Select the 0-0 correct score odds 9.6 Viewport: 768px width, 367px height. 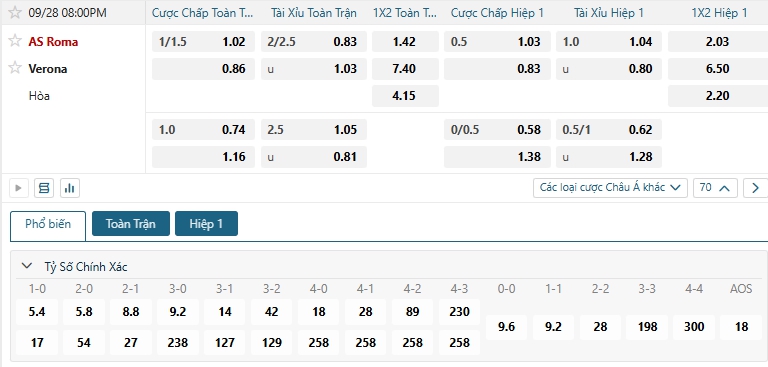point(506,327)
